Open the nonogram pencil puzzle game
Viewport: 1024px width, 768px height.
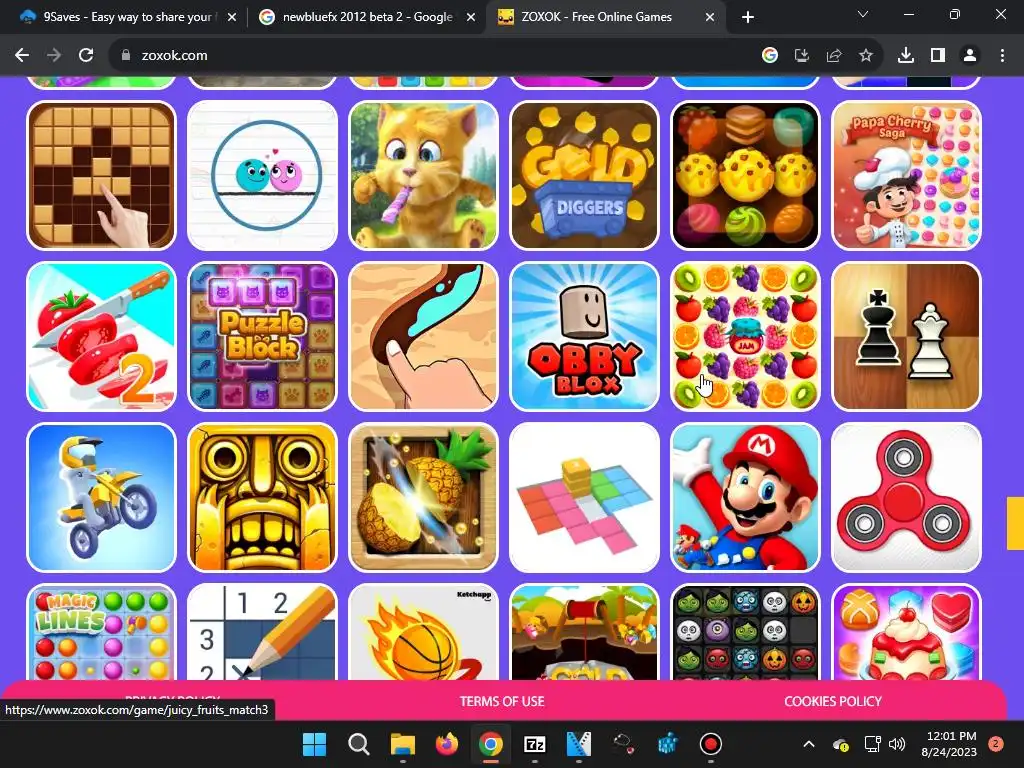coord(263,632)
